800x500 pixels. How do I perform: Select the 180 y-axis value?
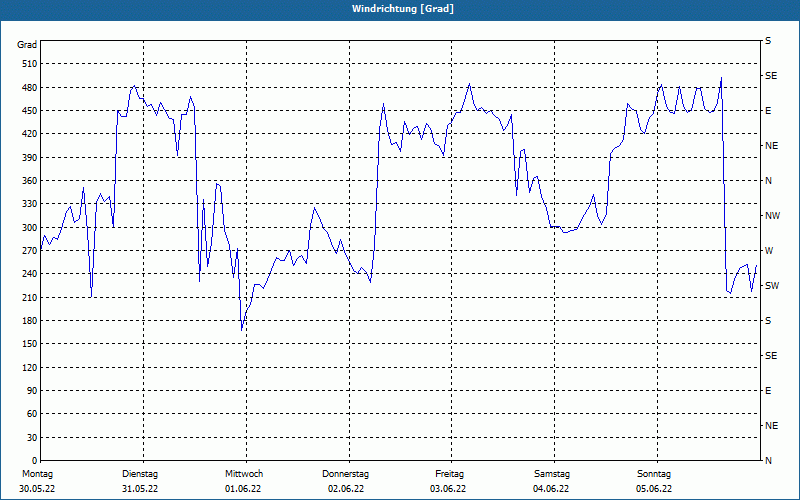click(x=30, y=321)
